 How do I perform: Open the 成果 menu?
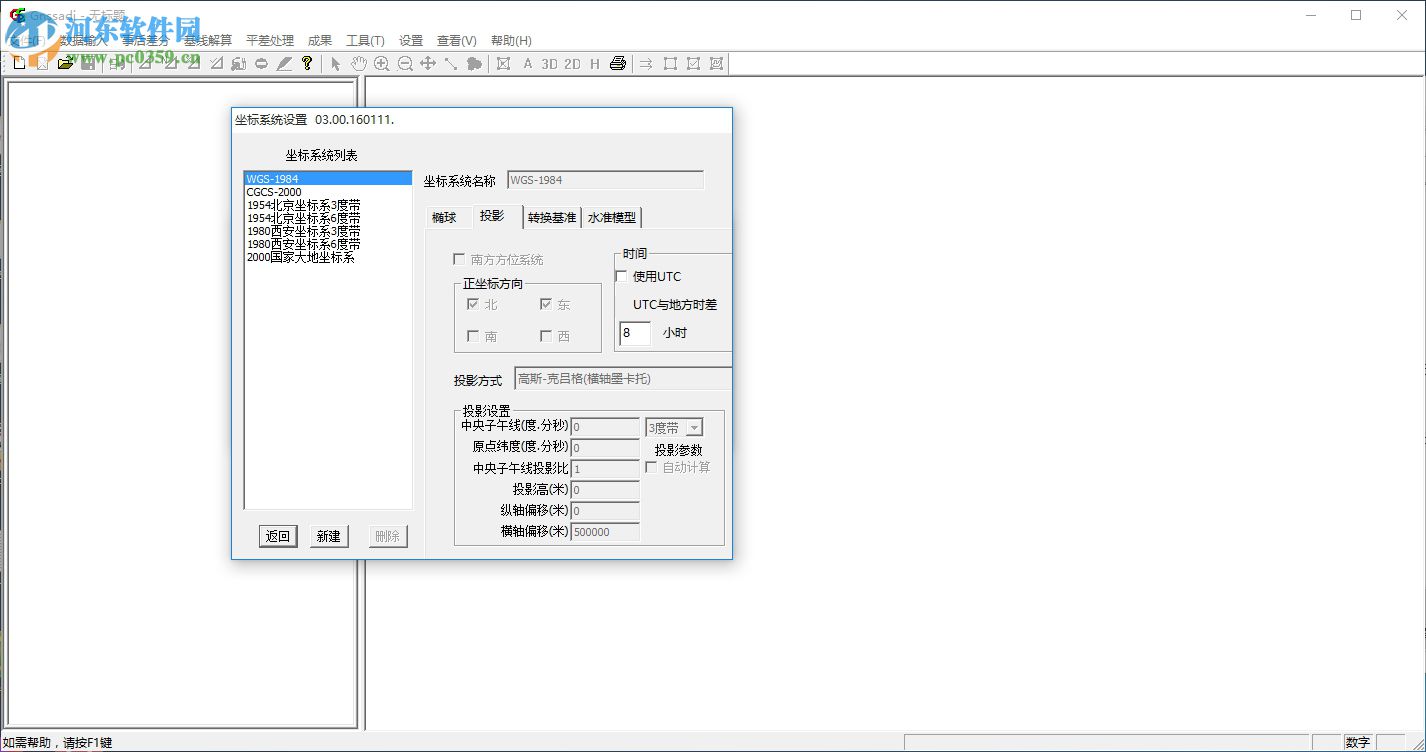tap(320, 41)
